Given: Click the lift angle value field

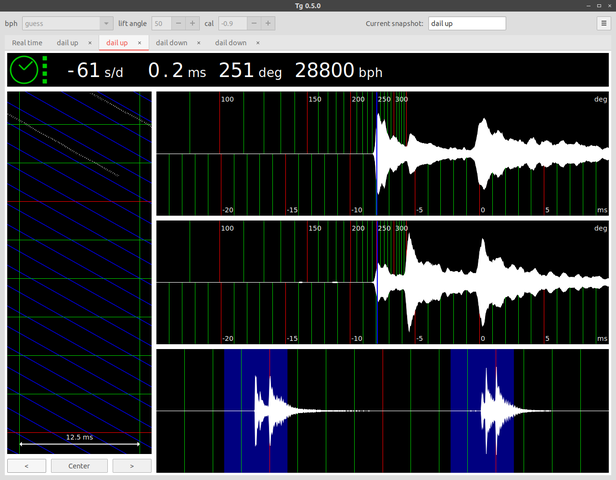Looking at the screenshot, I should point(161,24).
